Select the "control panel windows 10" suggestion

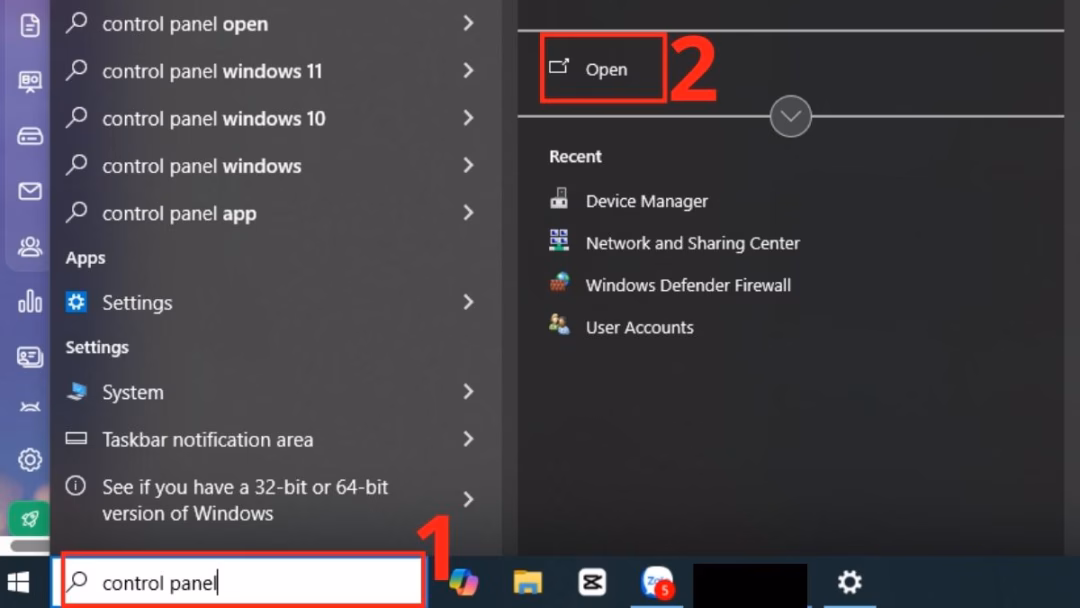click(214, 119)
